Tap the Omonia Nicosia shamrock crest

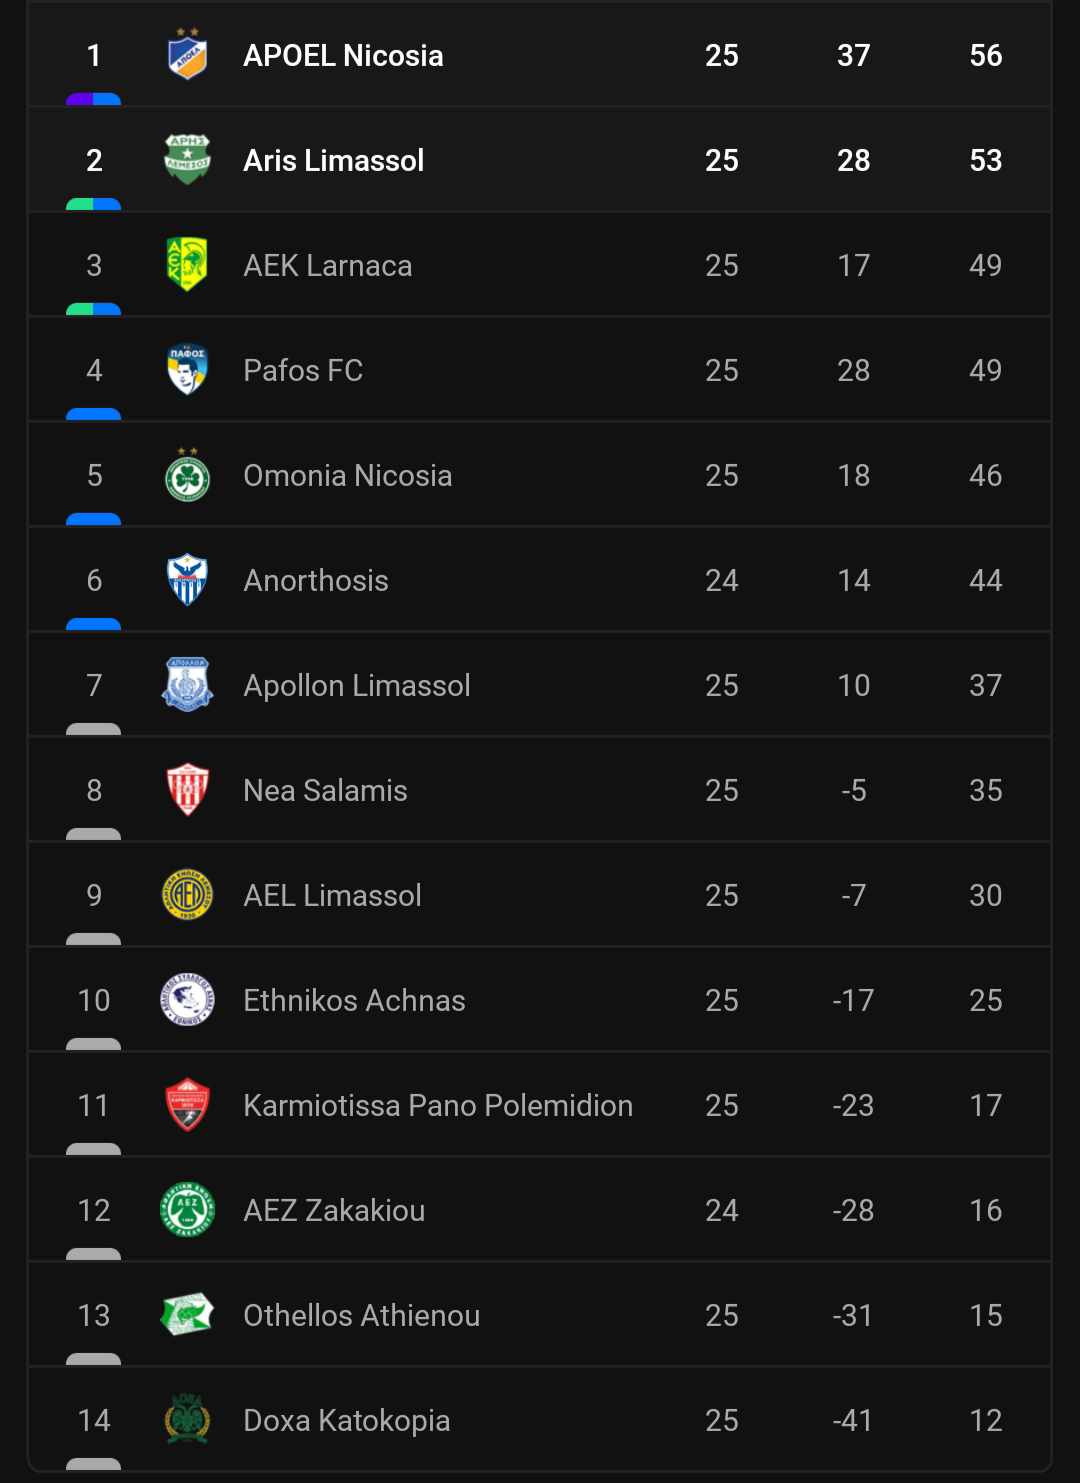(187, 475)
